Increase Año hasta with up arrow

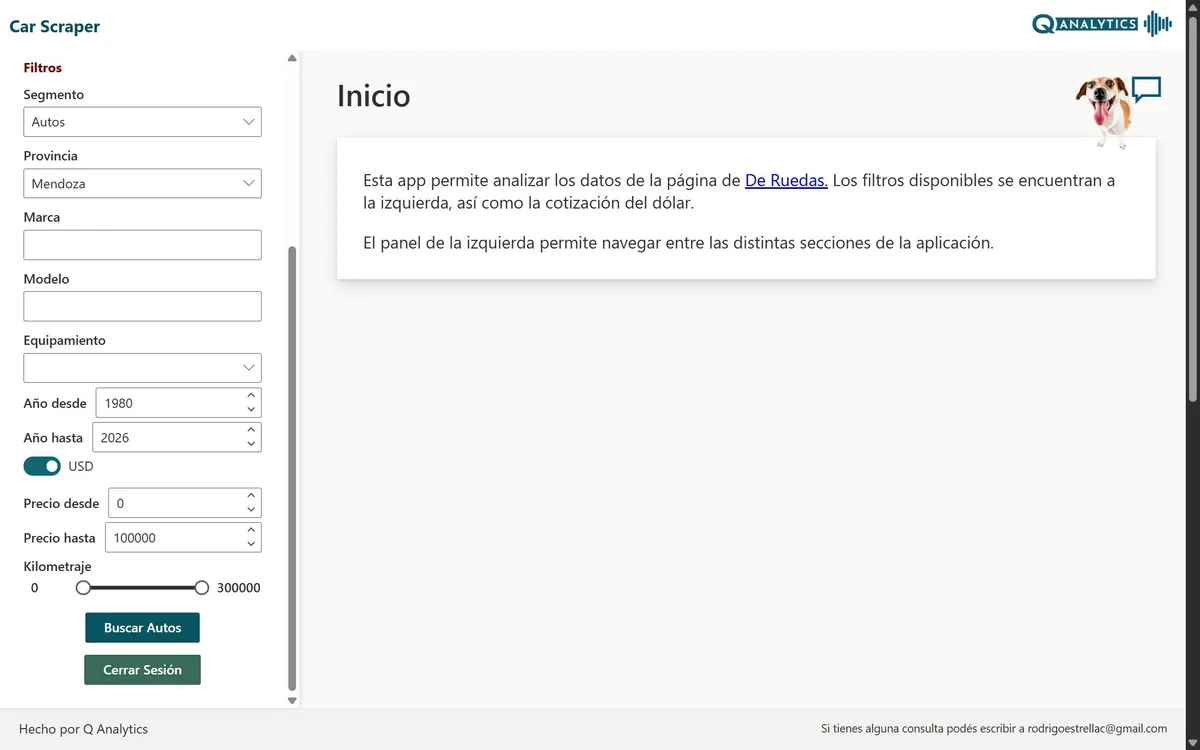[x=251, y=430]
